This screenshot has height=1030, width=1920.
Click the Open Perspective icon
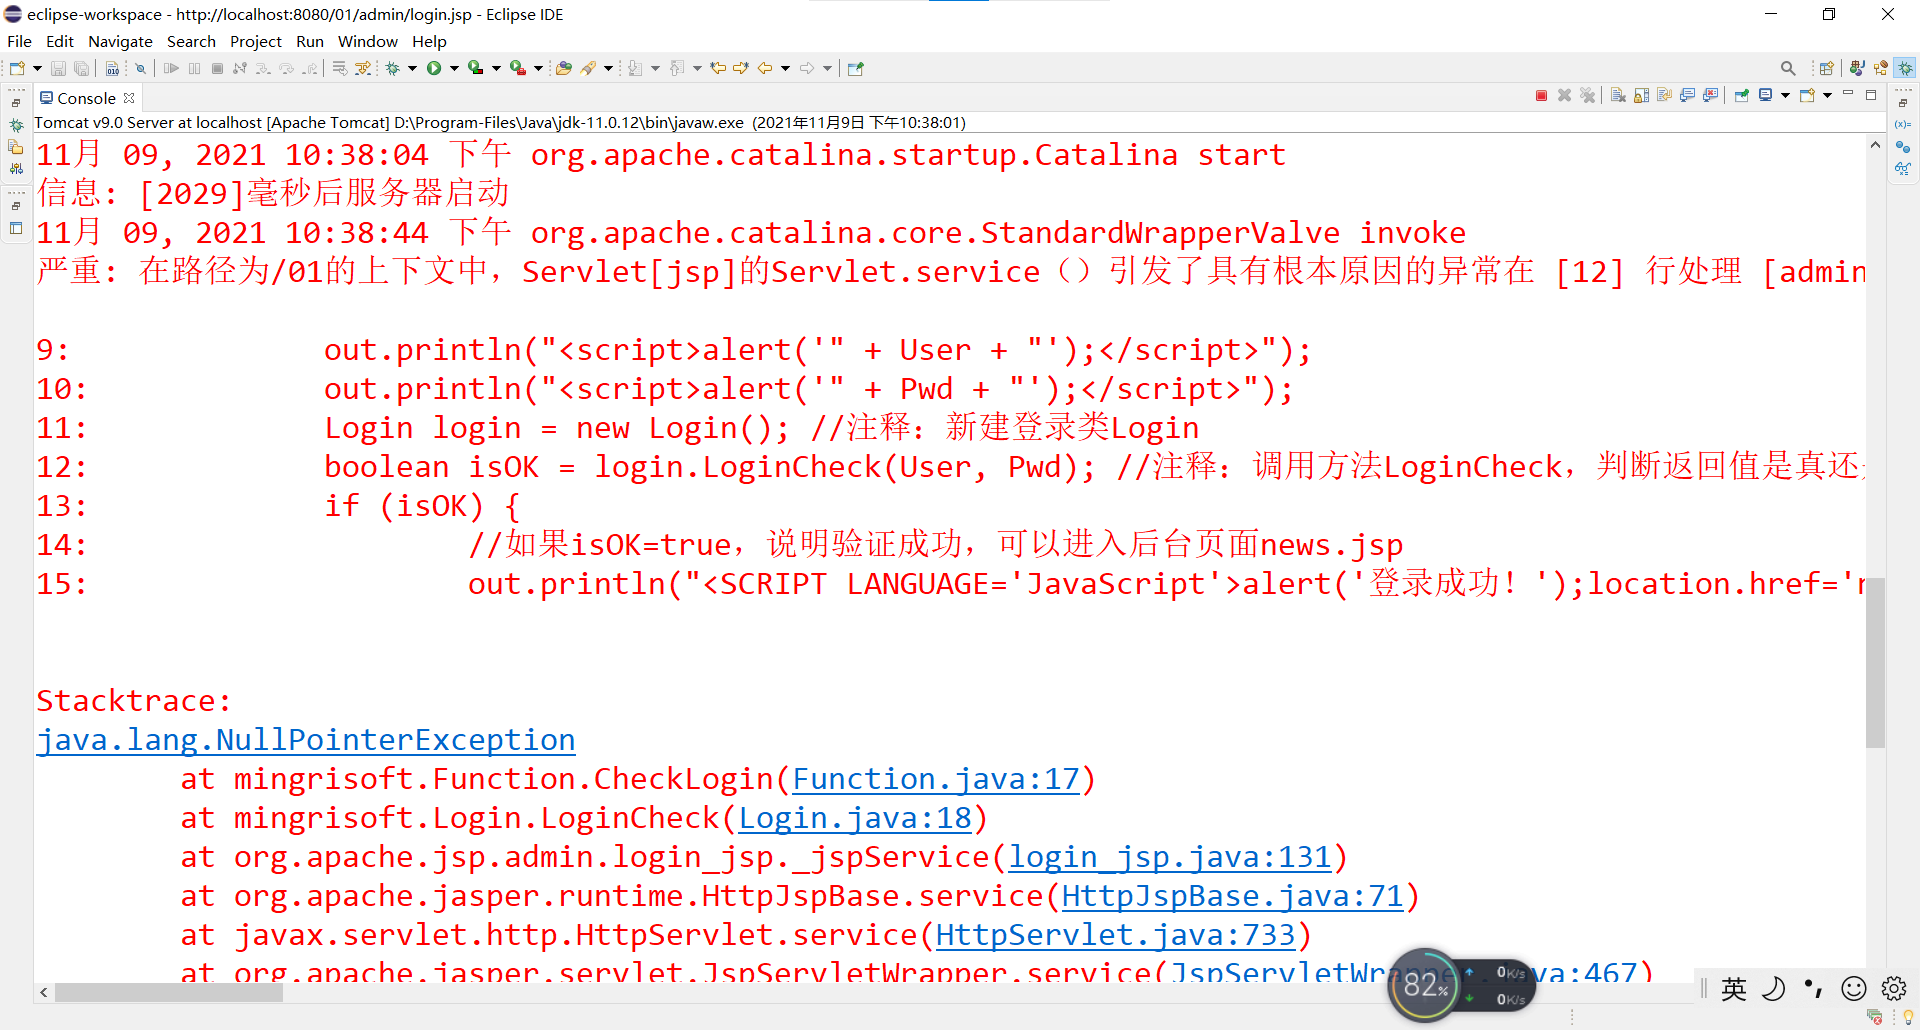[x=1827, y=68]
